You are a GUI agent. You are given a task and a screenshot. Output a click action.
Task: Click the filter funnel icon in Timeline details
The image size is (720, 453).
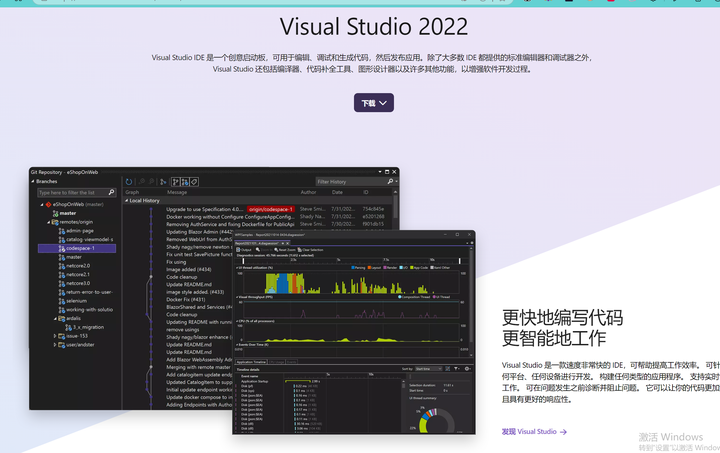click(456, 369)
